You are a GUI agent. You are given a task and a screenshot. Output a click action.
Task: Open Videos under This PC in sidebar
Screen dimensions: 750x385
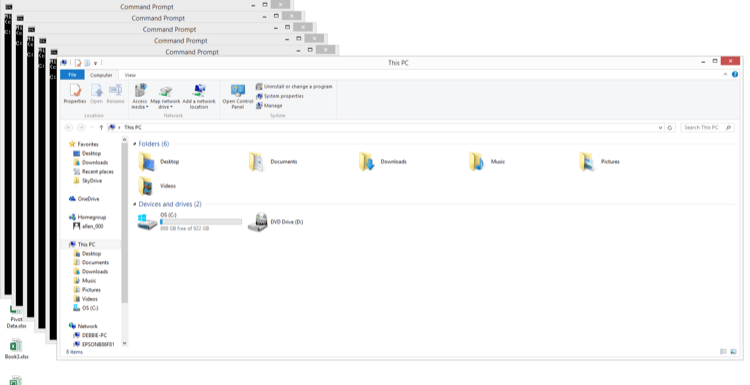click(86, 299)
